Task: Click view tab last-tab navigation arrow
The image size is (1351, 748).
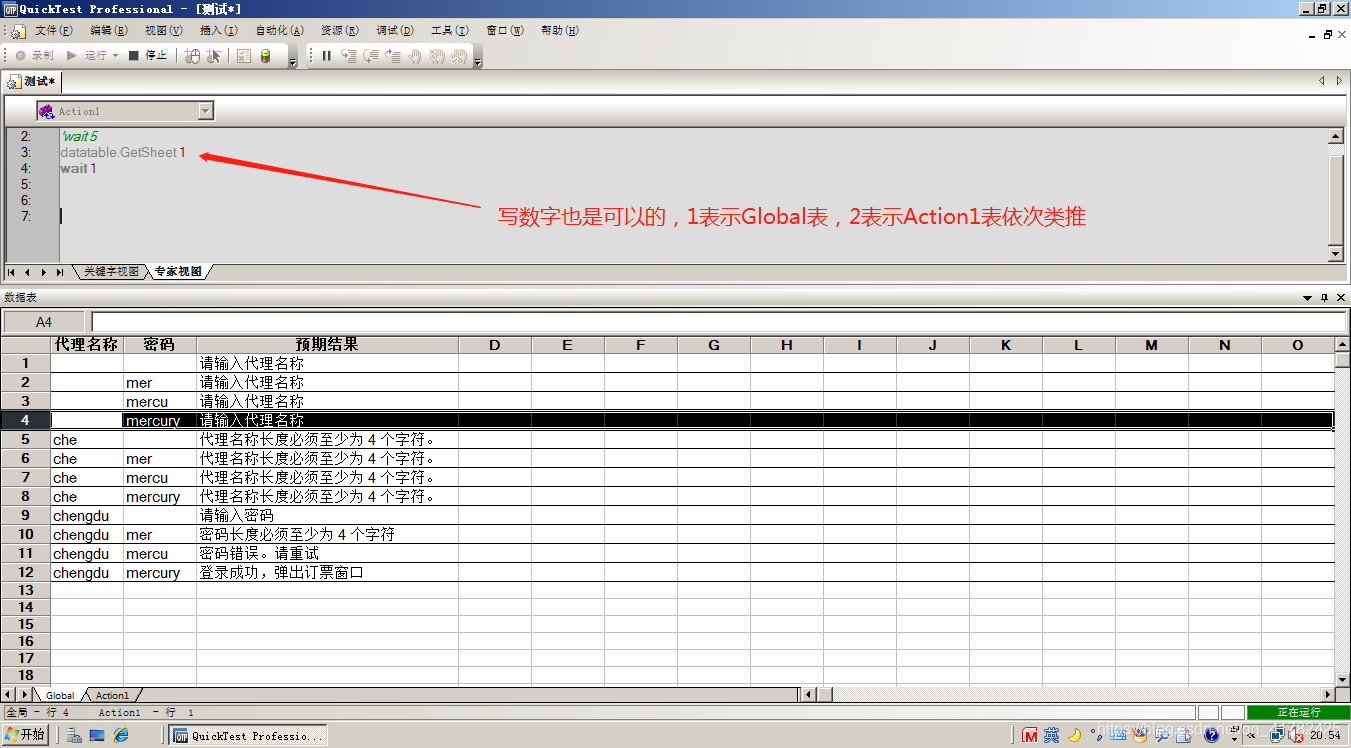Action: (x=60, y=272)
